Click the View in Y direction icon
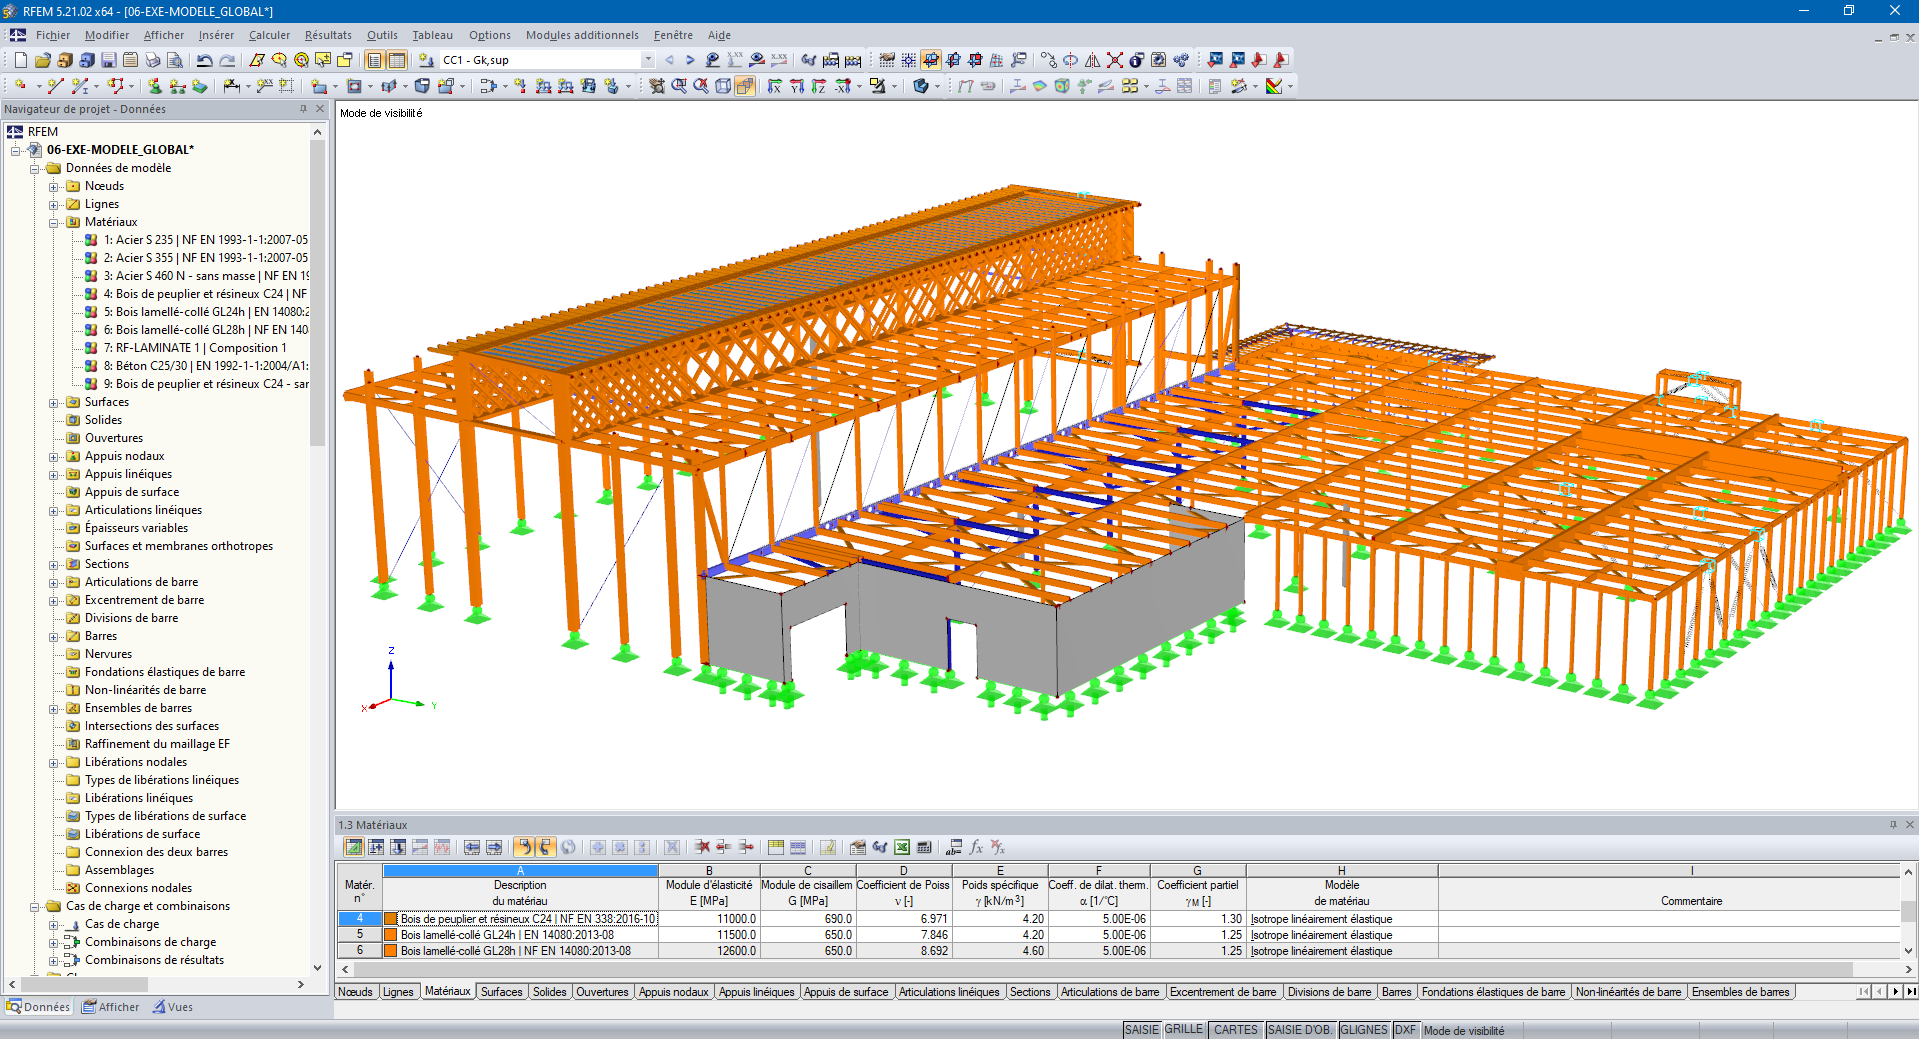This screenshot has height=1039, width=1919. click(796, 86)
